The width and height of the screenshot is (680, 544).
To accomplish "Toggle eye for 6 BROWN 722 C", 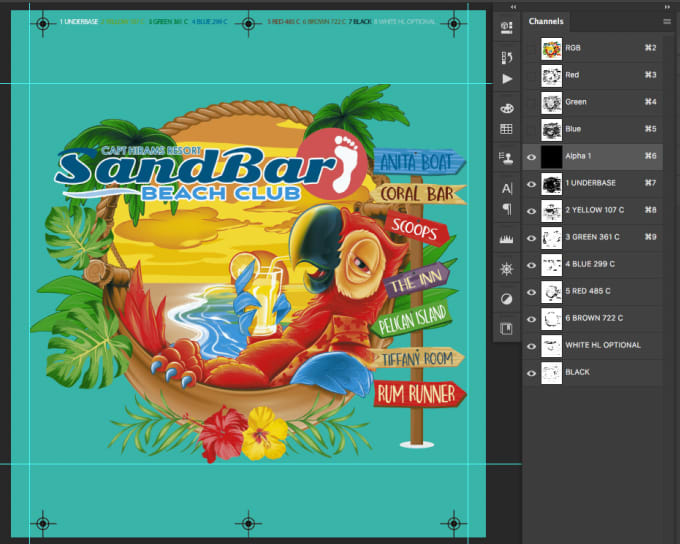I will (531, 318).
